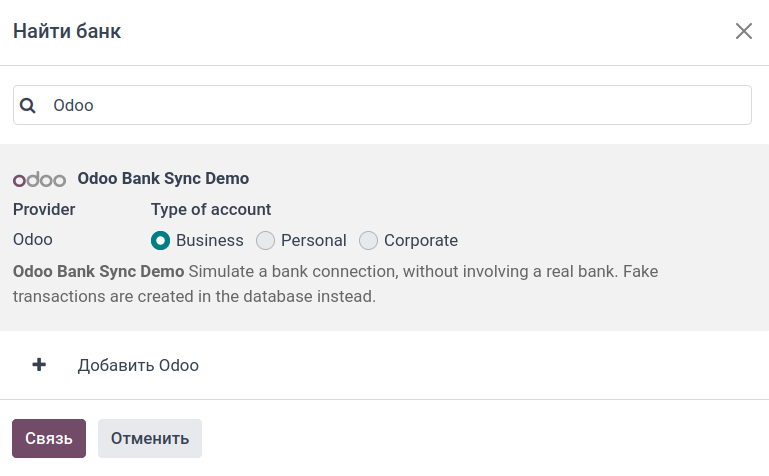The width and height of the screenshot is (769, 476).
Task: Click the Provider column heading
Action: pyautogui.click(x=44, y=209)
